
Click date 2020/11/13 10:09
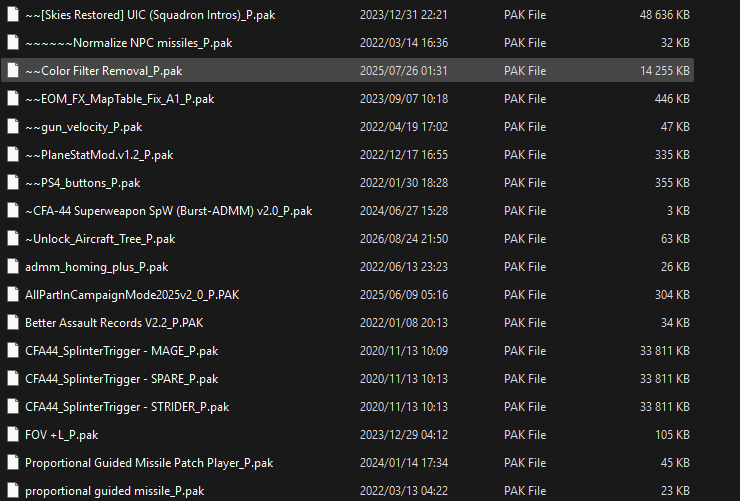(x=404, y=351)
